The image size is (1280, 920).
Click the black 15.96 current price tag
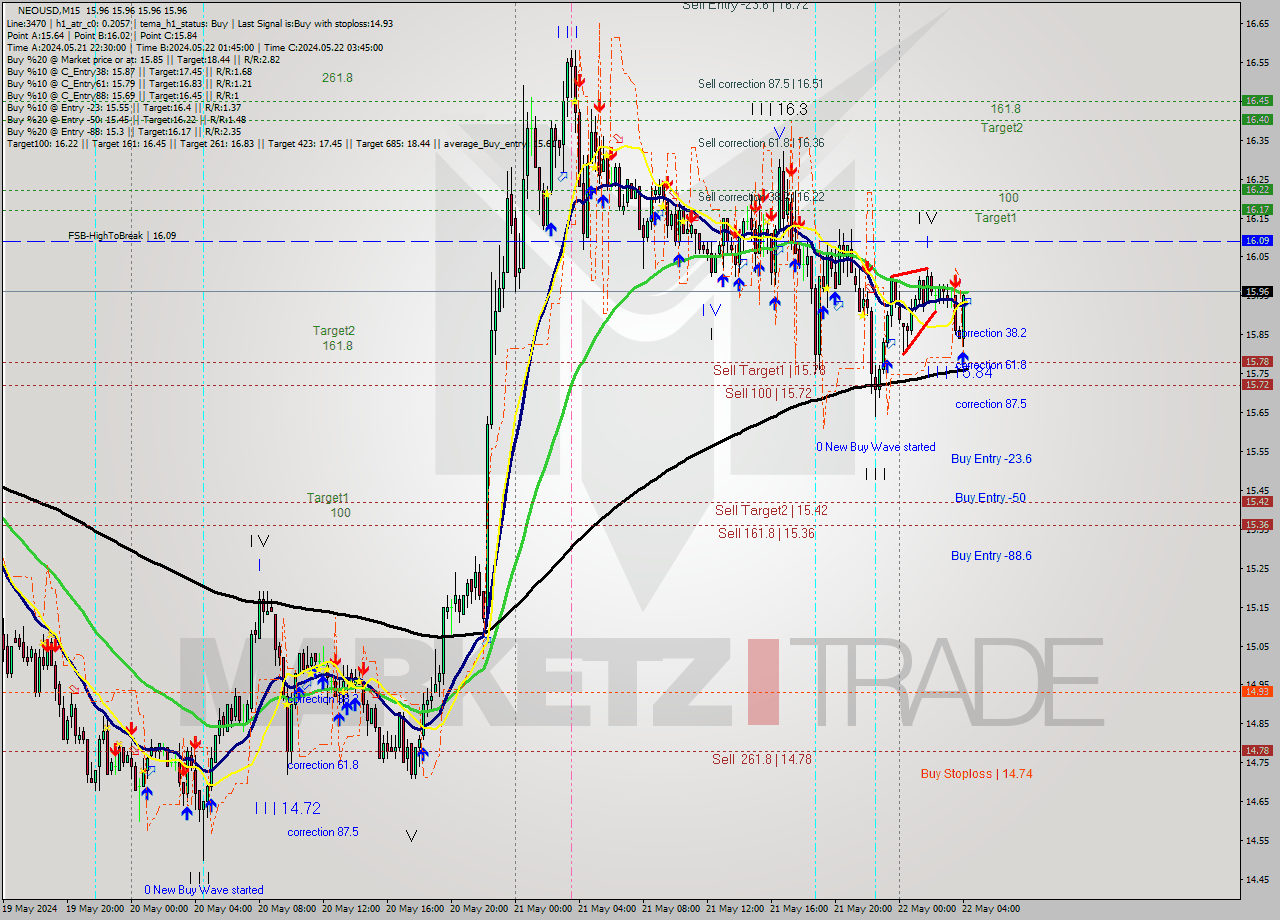pos(1257,291)
